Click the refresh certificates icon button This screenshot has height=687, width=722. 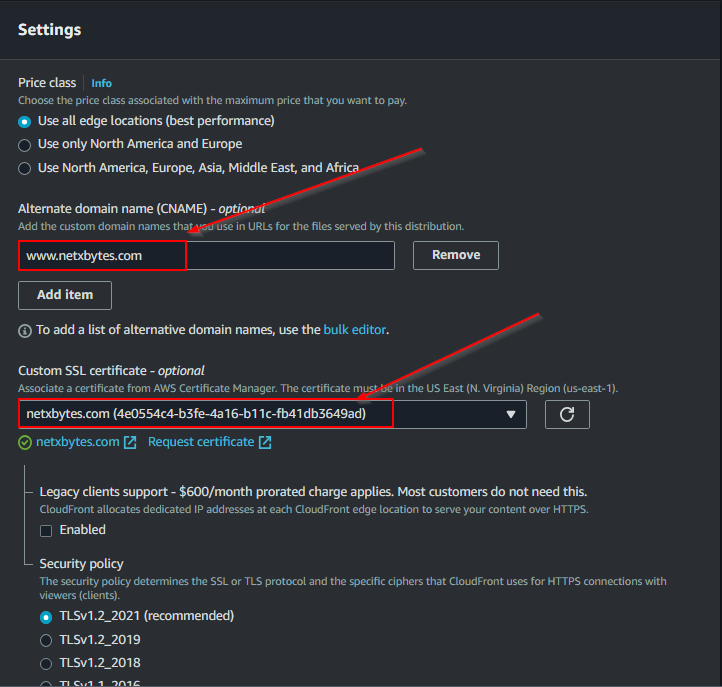click(567, 414)
